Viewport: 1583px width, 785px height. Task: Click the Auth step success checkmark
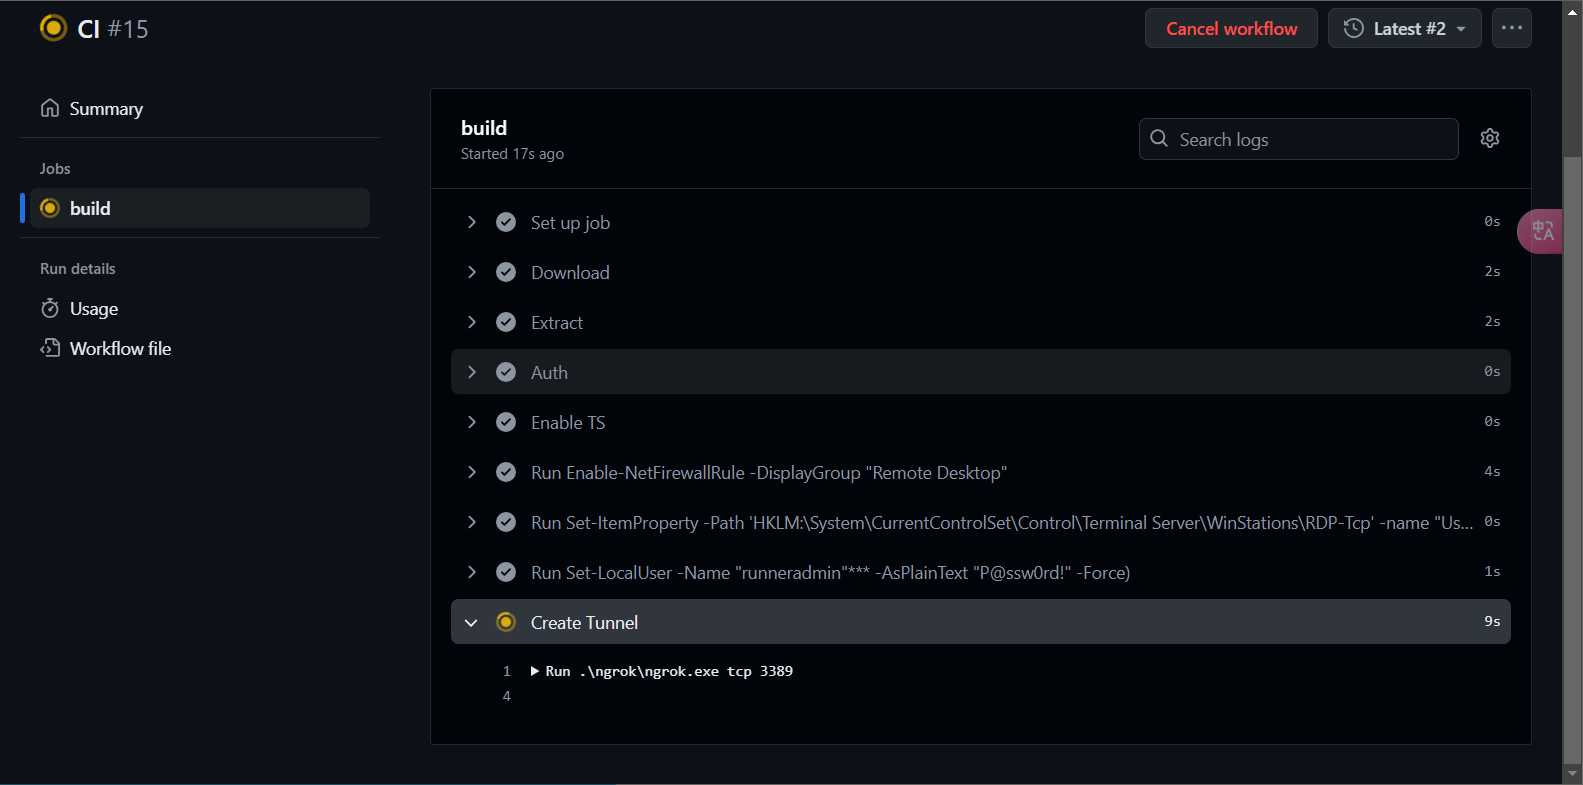point(506,372)
